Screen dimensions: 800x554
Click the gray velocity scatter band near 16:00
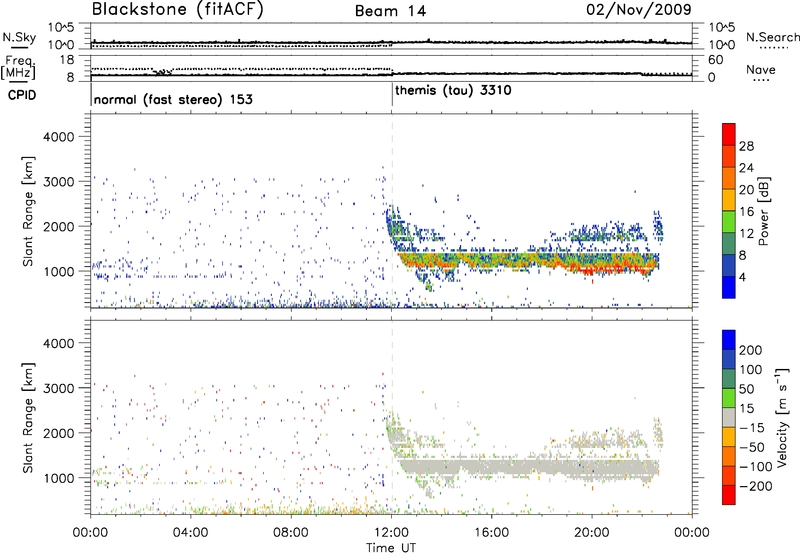491,466
